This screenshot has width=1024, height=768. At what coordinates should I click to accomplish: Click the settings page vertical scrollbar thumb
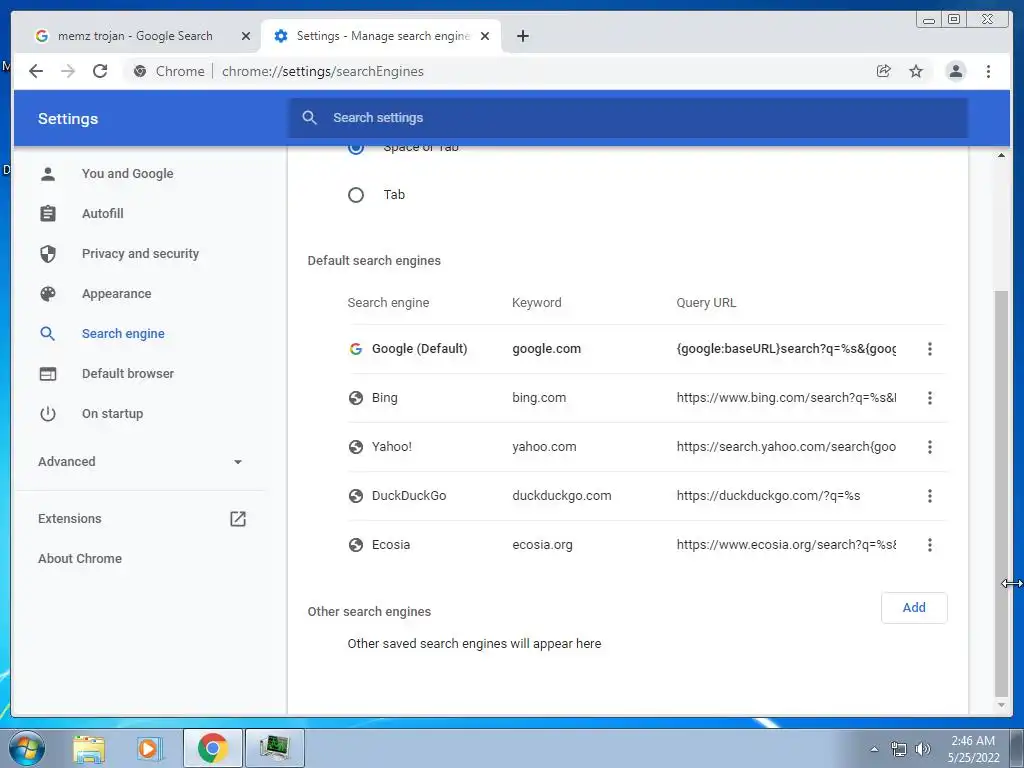[x=1001, y=493]
